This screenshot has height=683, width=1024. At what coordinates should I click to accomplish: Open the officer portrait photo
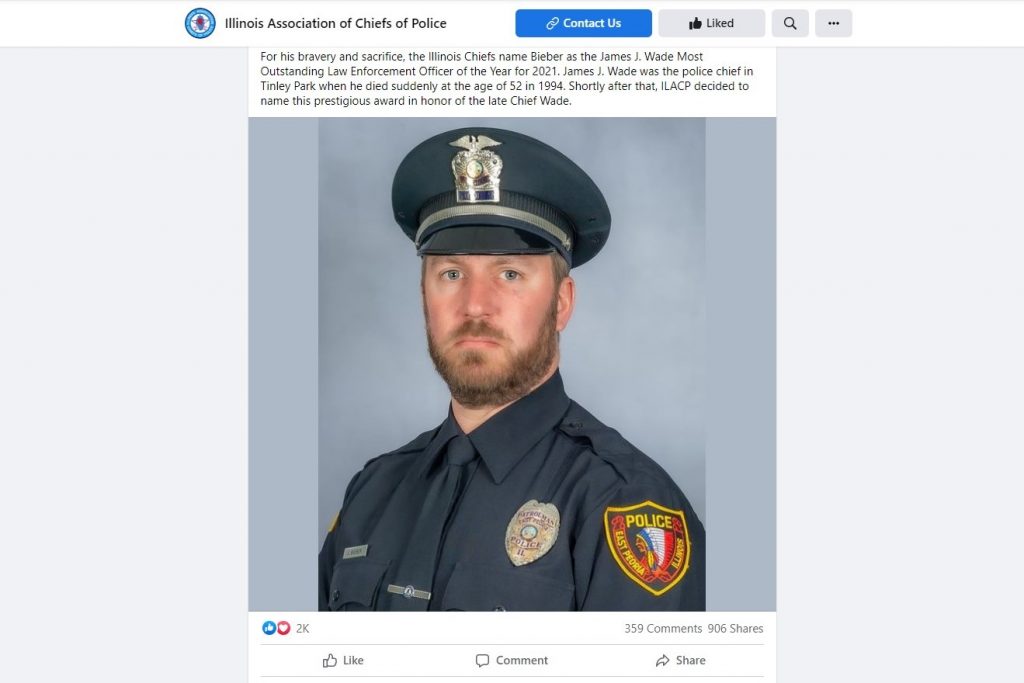pos(512,364)
